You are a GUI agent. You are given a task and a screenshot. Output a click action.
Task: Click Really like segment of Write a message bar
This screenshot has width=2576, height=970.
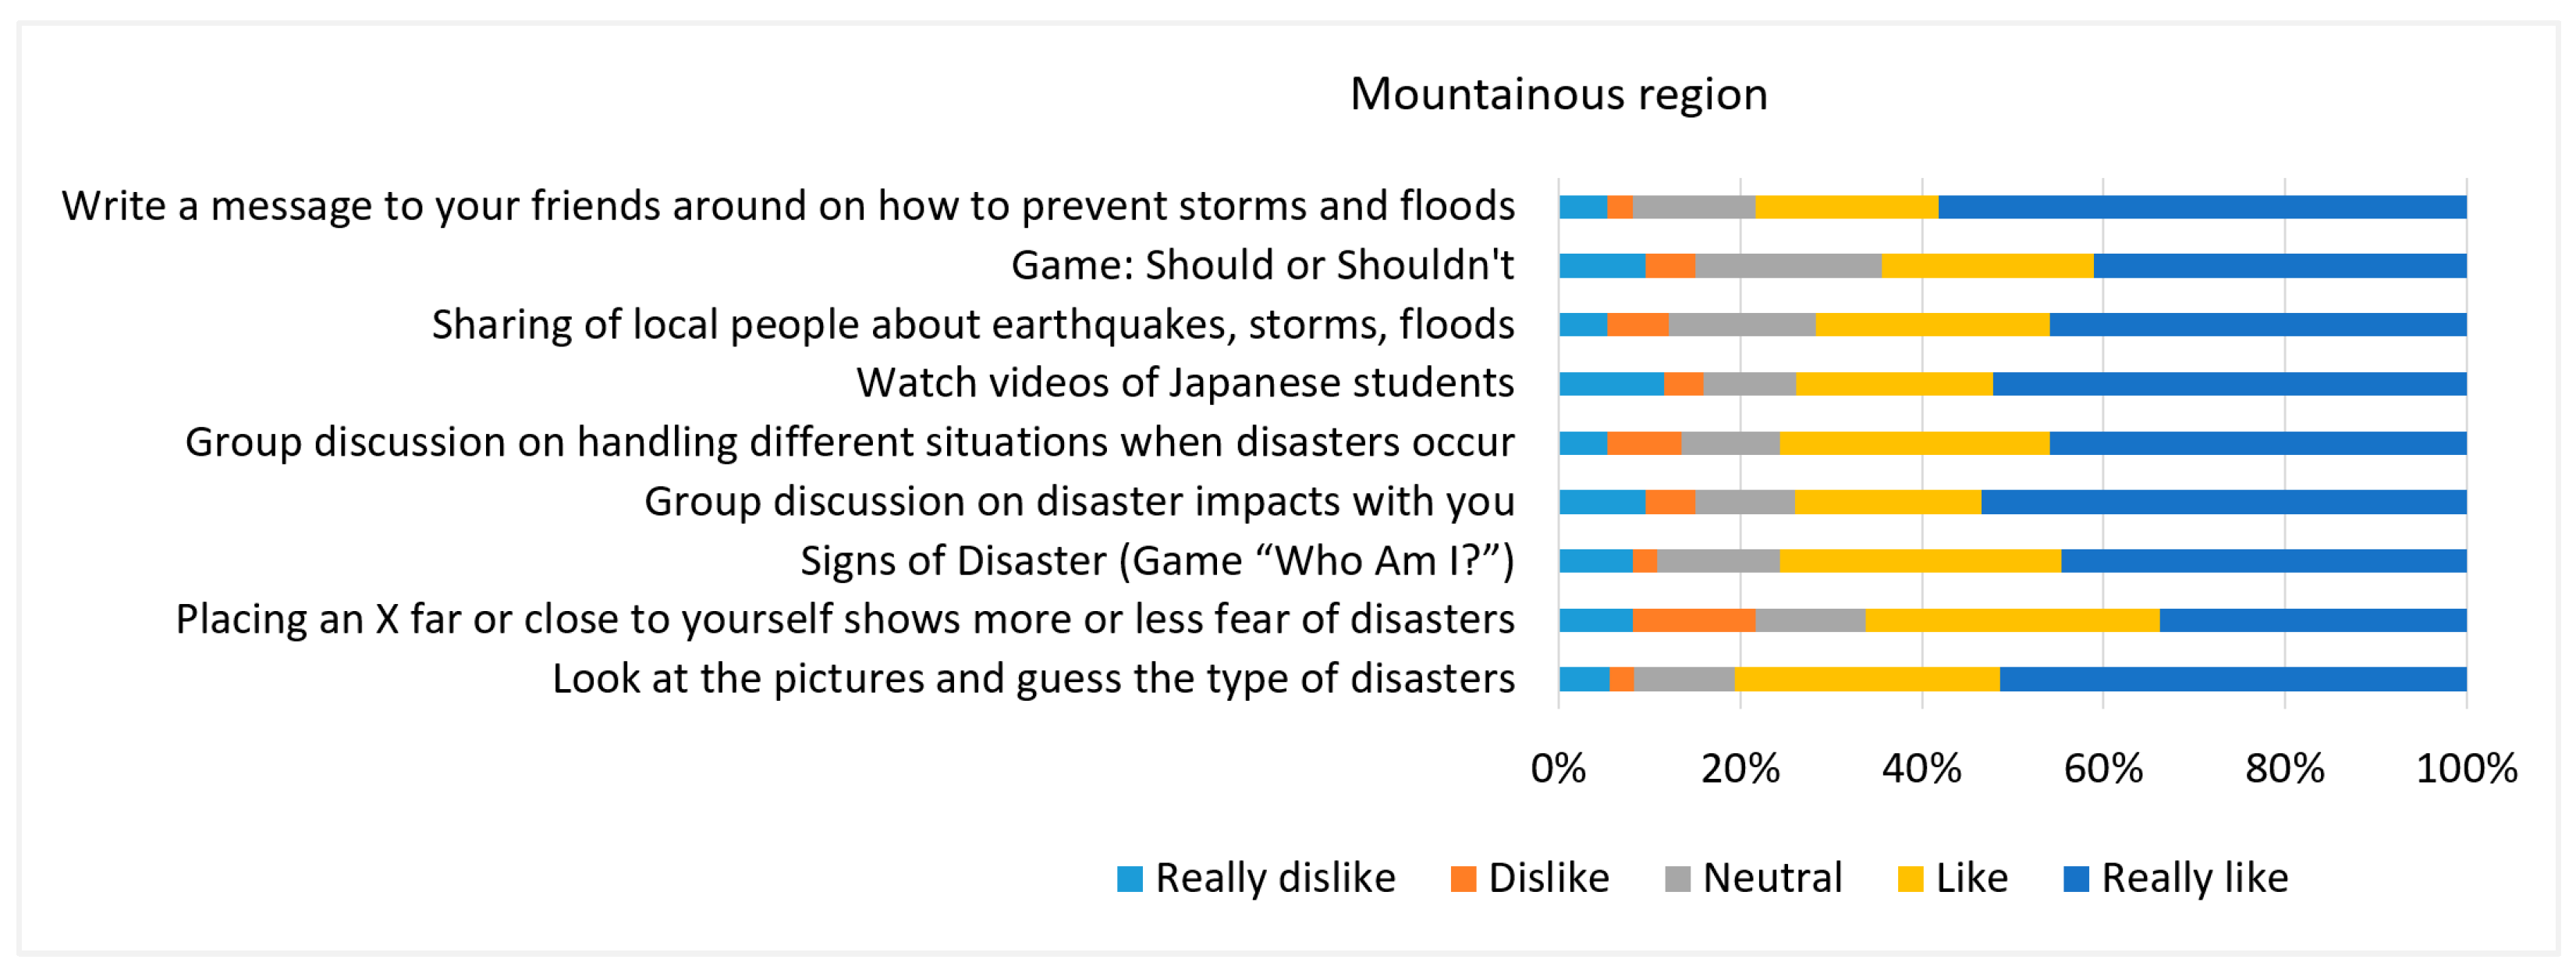click(x=2203, y=207)
